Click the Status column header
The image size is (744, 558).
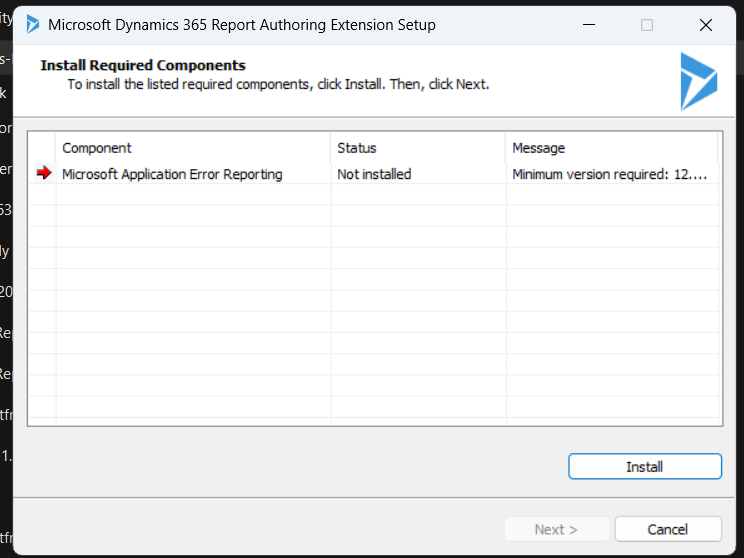click(x=418, y=148)
